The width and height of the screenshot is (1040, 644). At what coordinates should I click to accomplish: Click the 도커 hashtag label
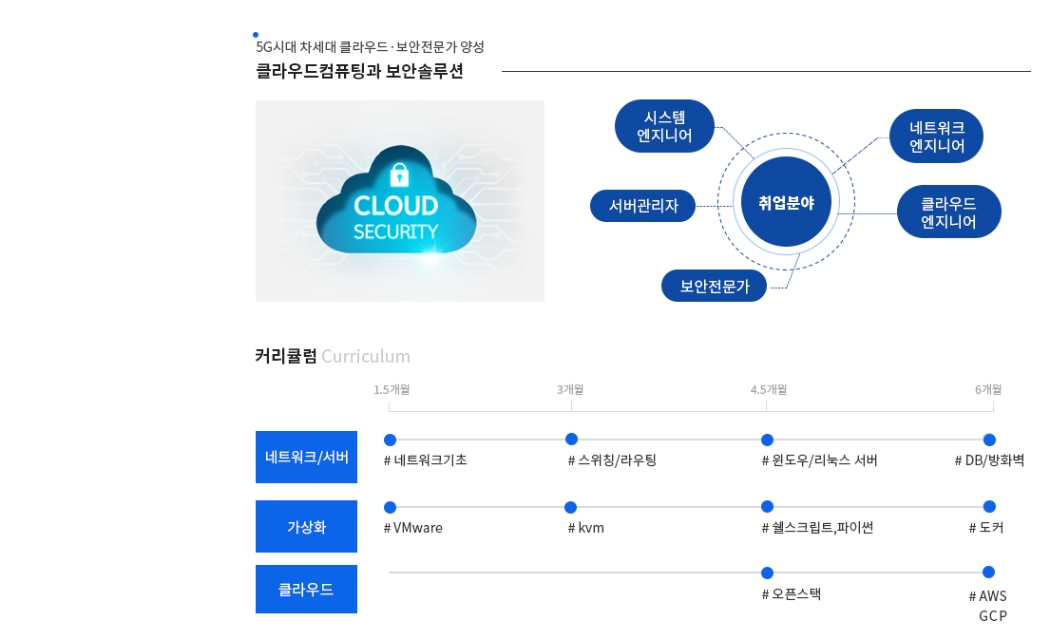coord(985,528)
